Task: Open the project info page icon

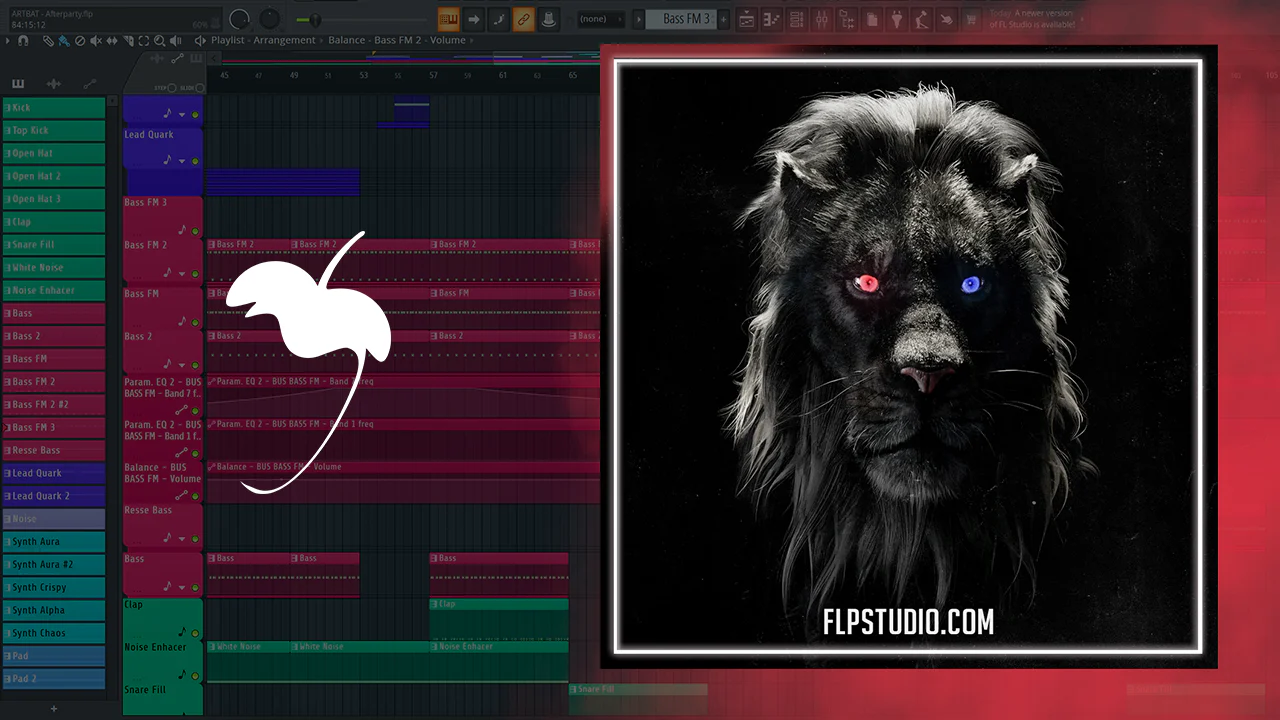Action: pos(871,19)
